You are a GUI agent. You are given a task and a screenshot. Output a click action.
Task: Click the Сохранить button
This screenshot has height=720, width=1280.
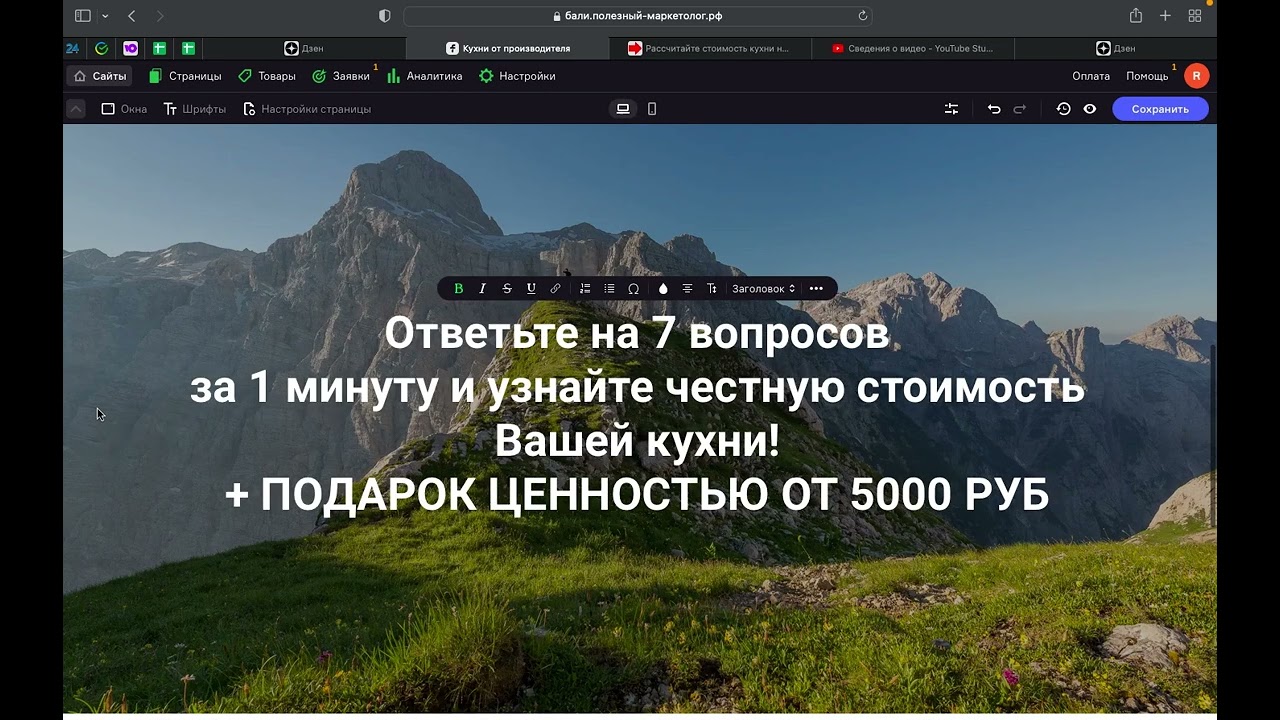click(x=1160, y=109)
